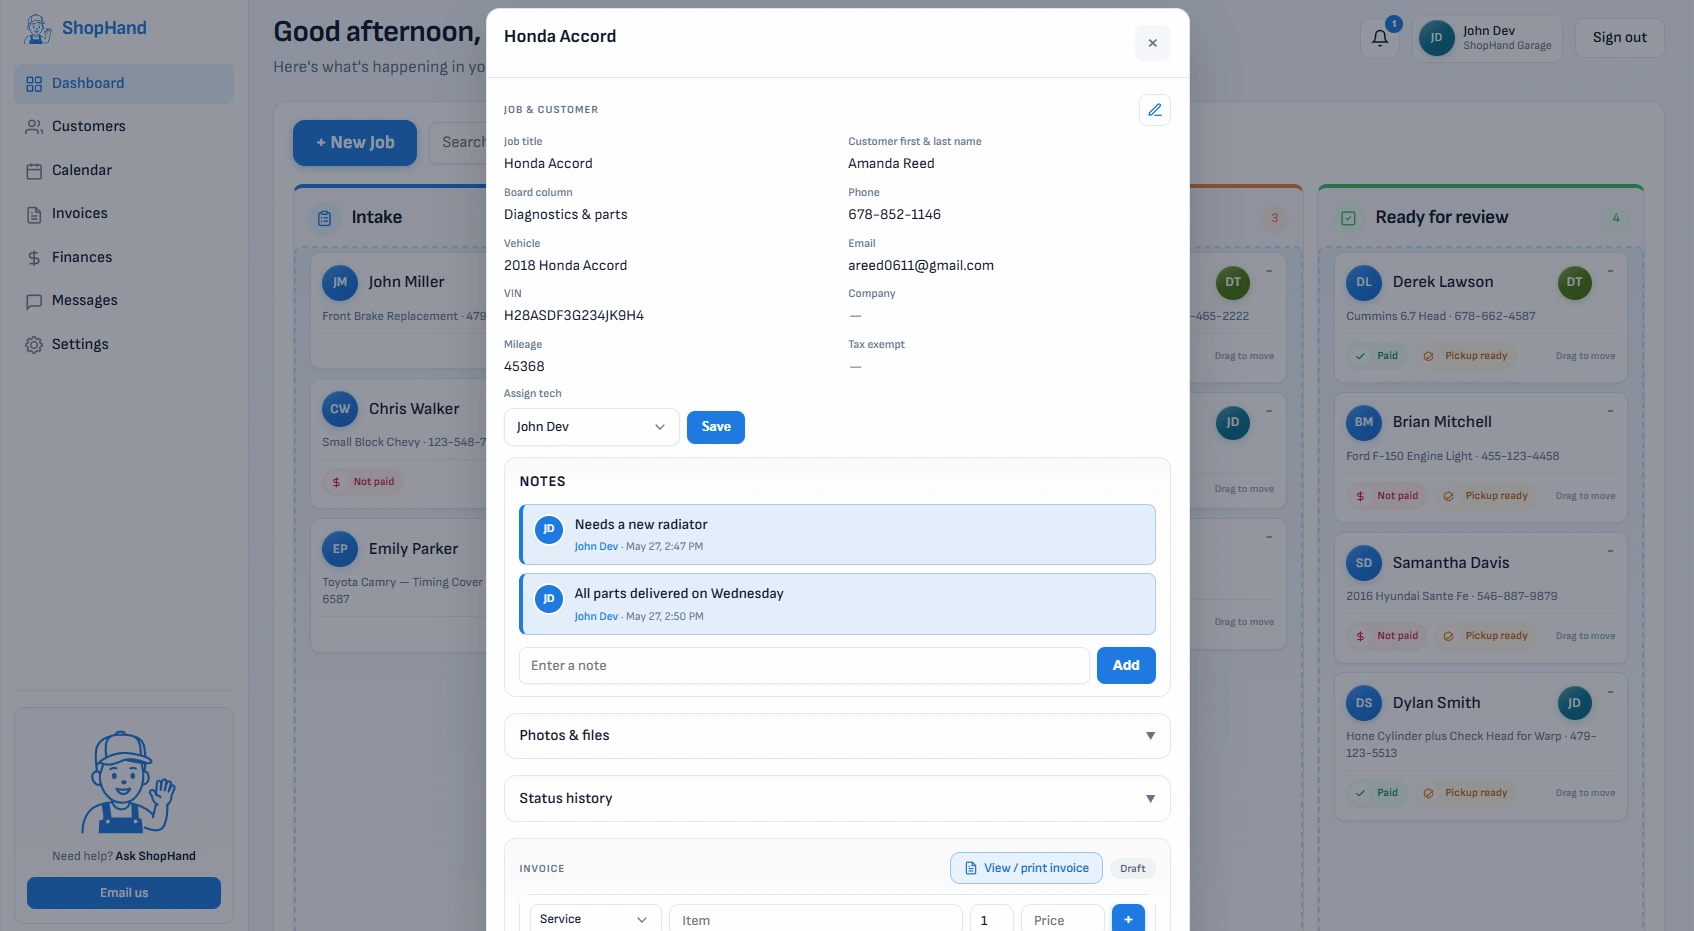Click the Invoices document icon
Screen dimensions: 1694x931
34,214
